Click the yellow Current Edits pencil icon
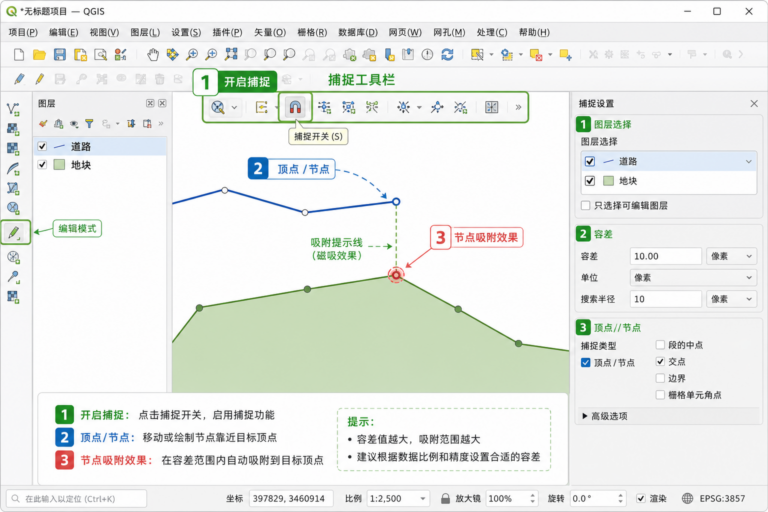 (x=40, y=79)
